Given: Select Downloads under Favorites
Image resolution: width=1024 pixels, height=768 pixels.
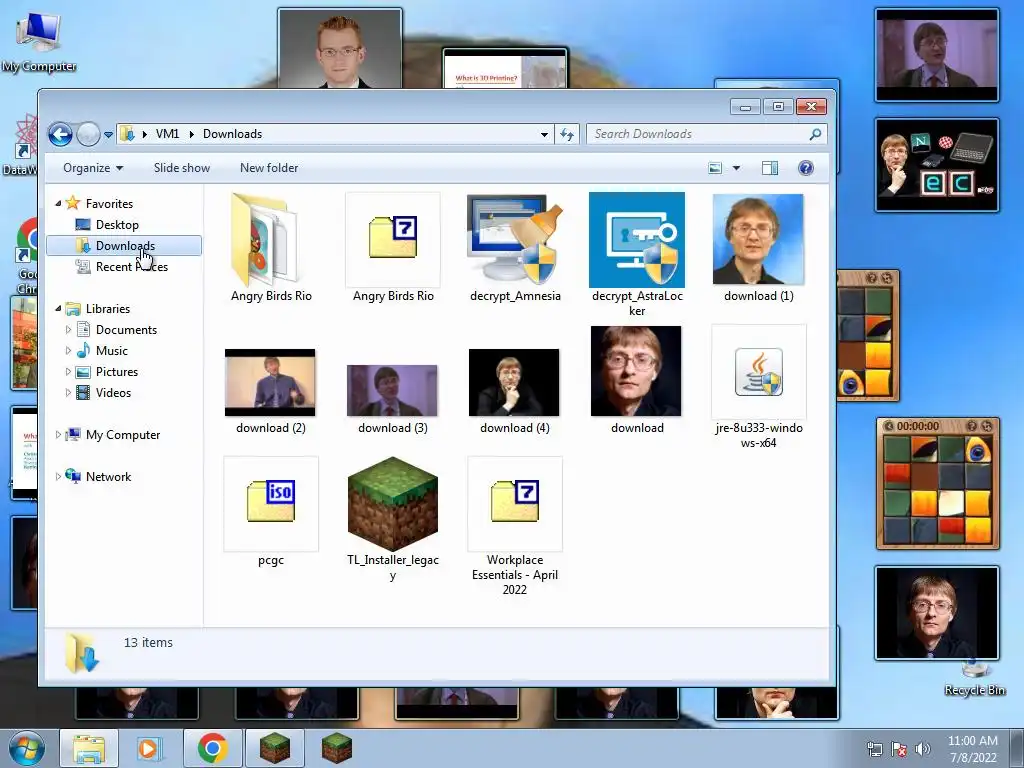Looking at the screenshot, I should tap(125, 246).
